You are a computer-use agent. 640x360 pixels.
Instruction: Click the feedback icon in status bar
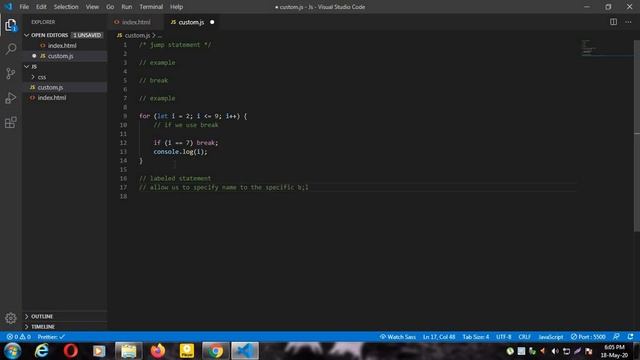pos(616,337)
